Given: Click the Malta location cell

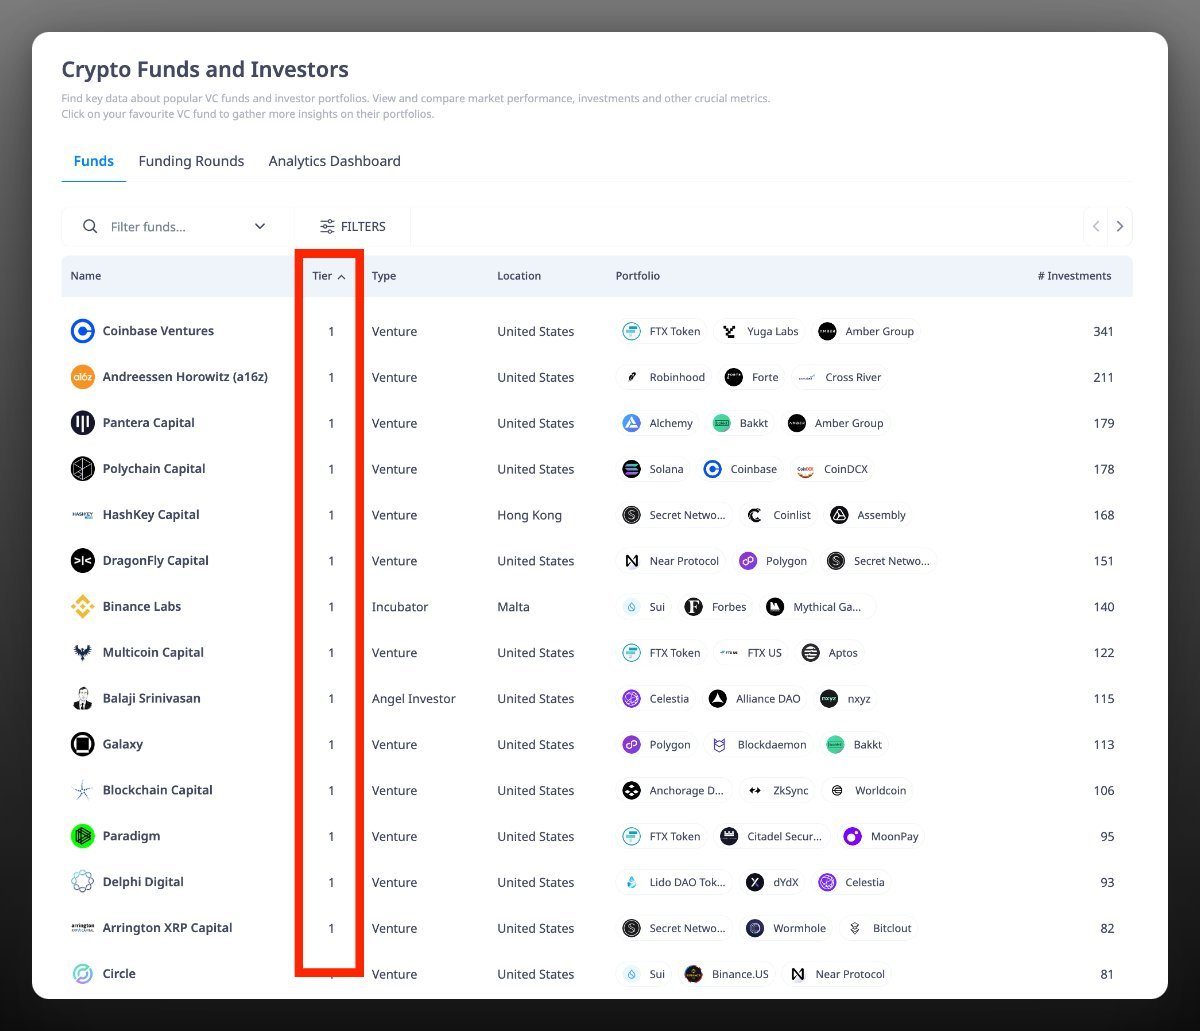Looking at the screenshot, I should (x=513, y=607).
